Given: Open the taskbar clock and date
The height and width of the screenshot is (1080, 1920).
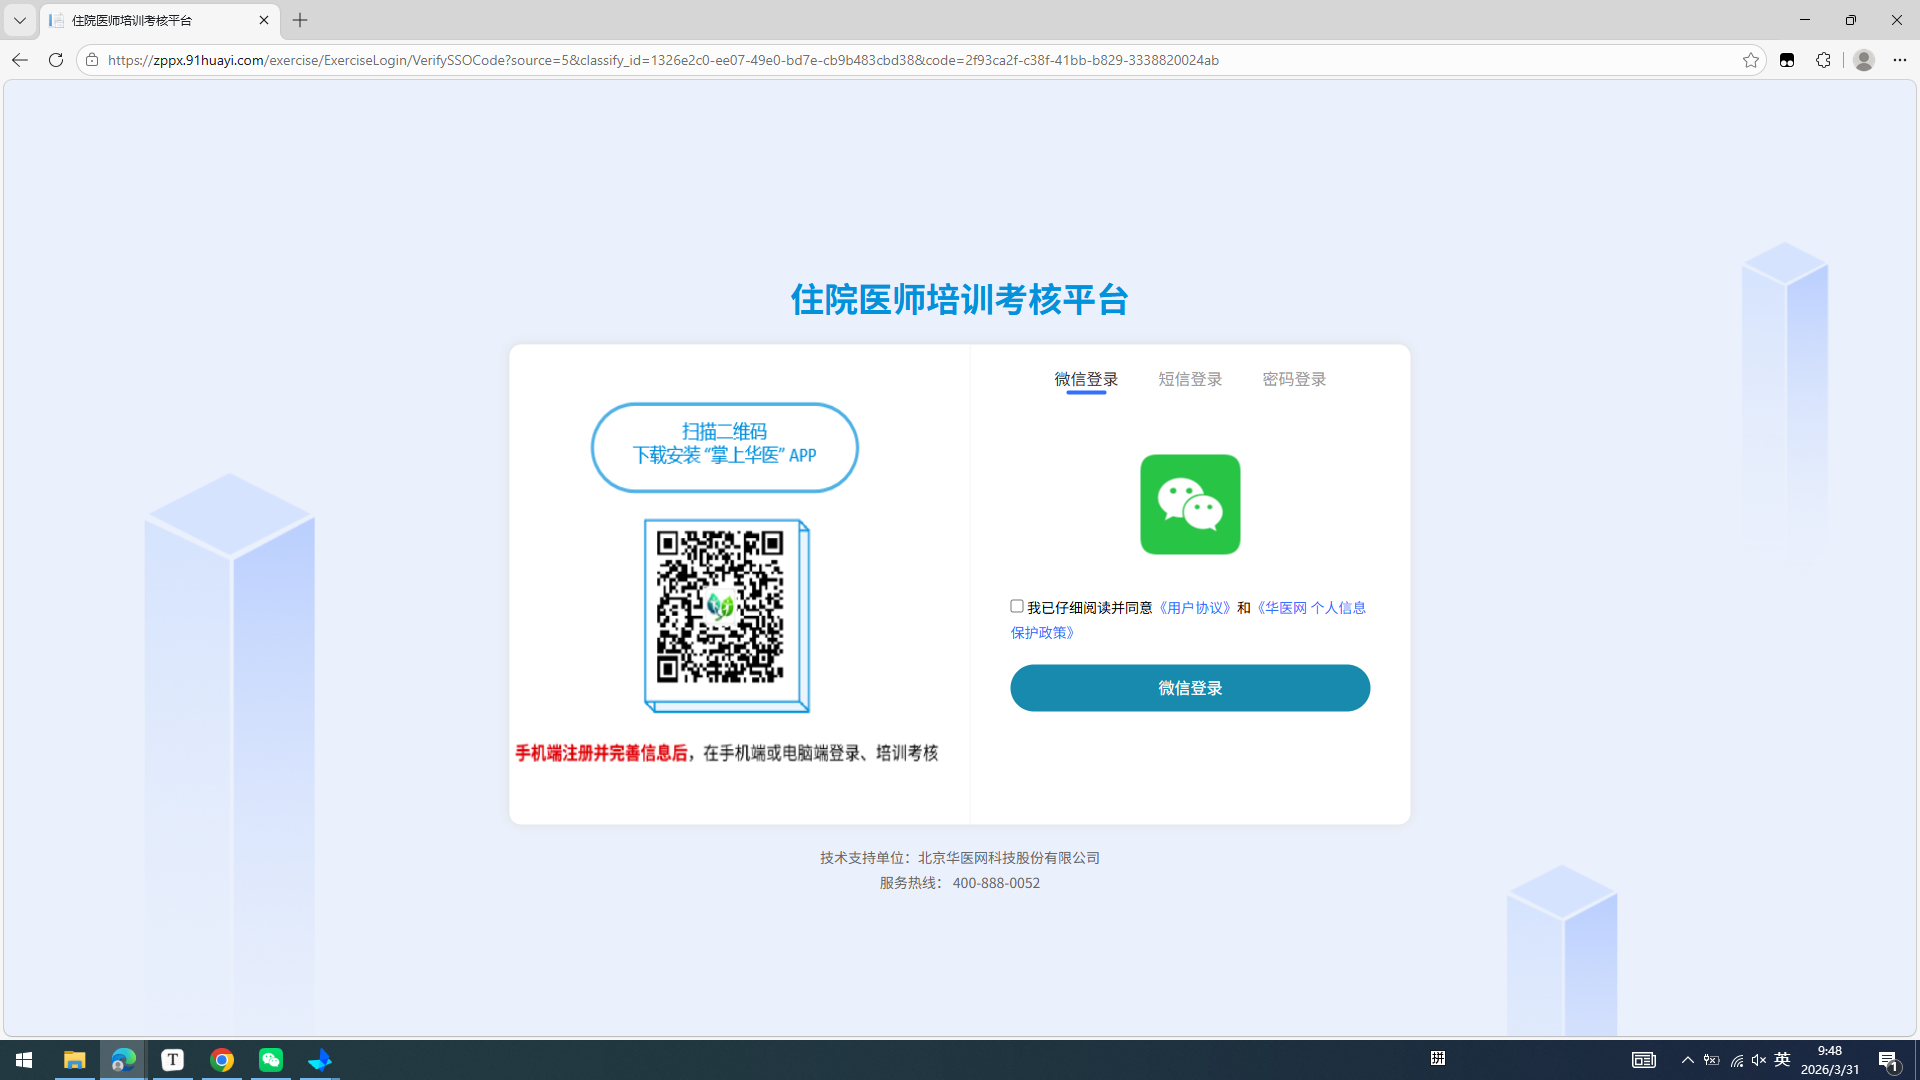Looking at the screenshot, I should pos(1830,1060).
